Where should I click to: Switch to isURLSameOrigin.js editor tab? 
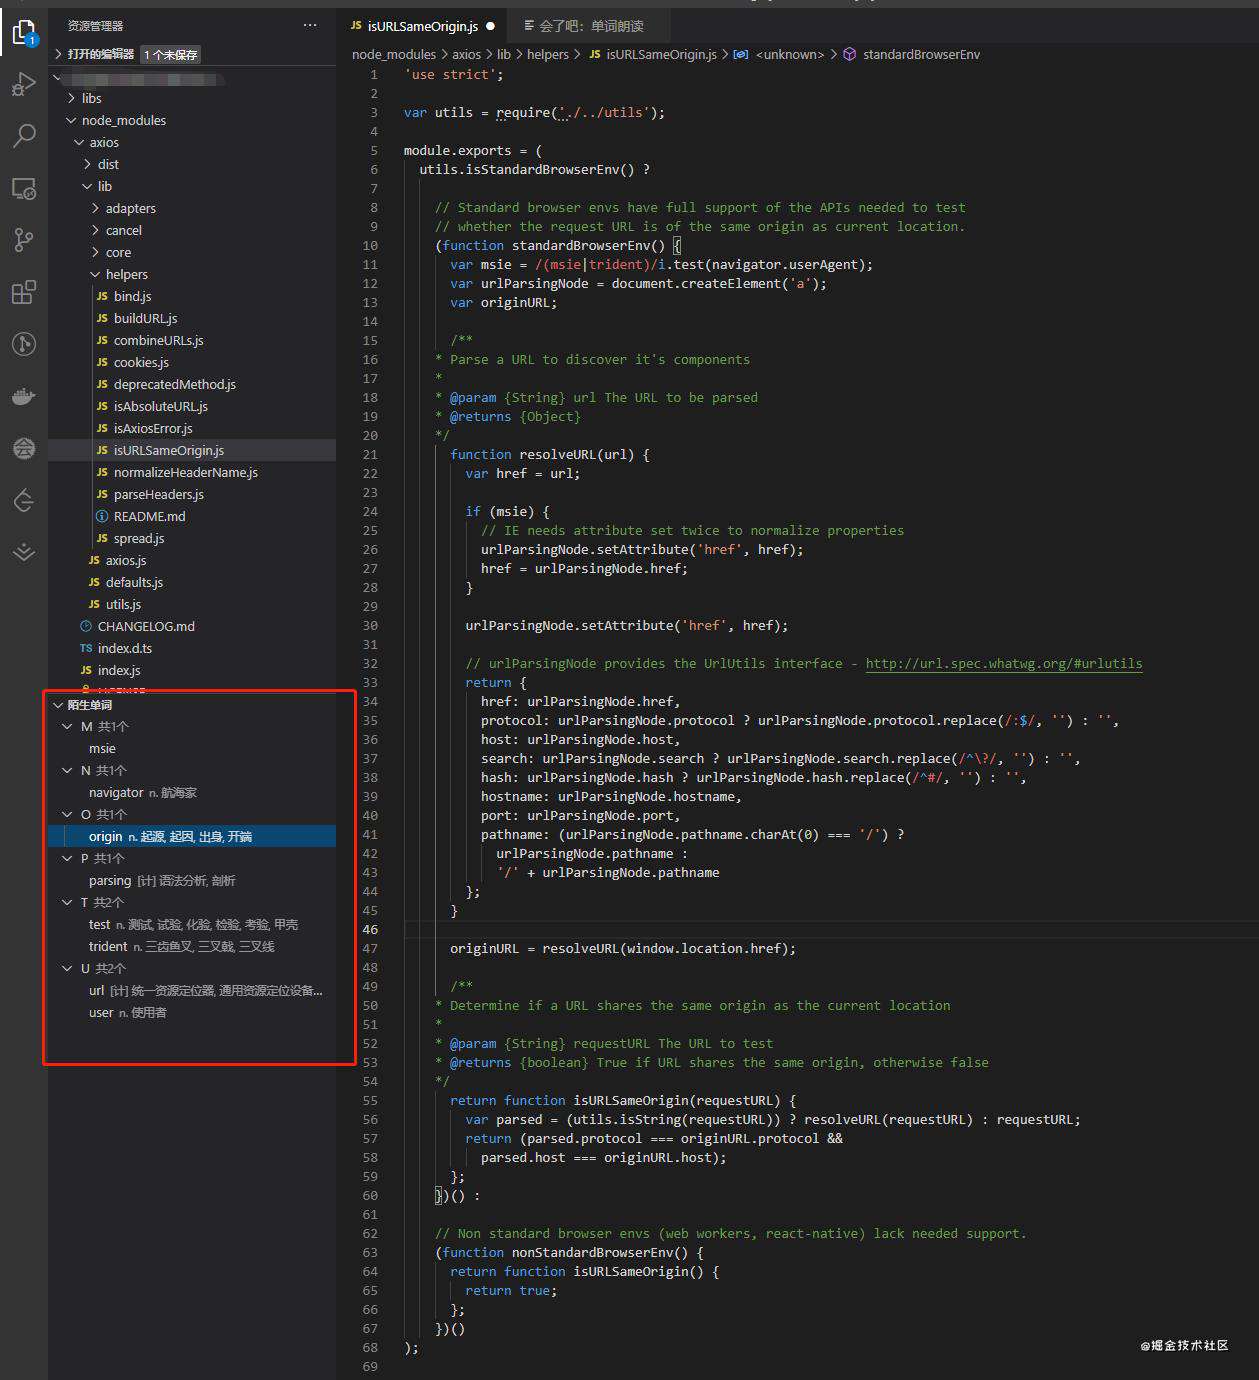[422, 26]
